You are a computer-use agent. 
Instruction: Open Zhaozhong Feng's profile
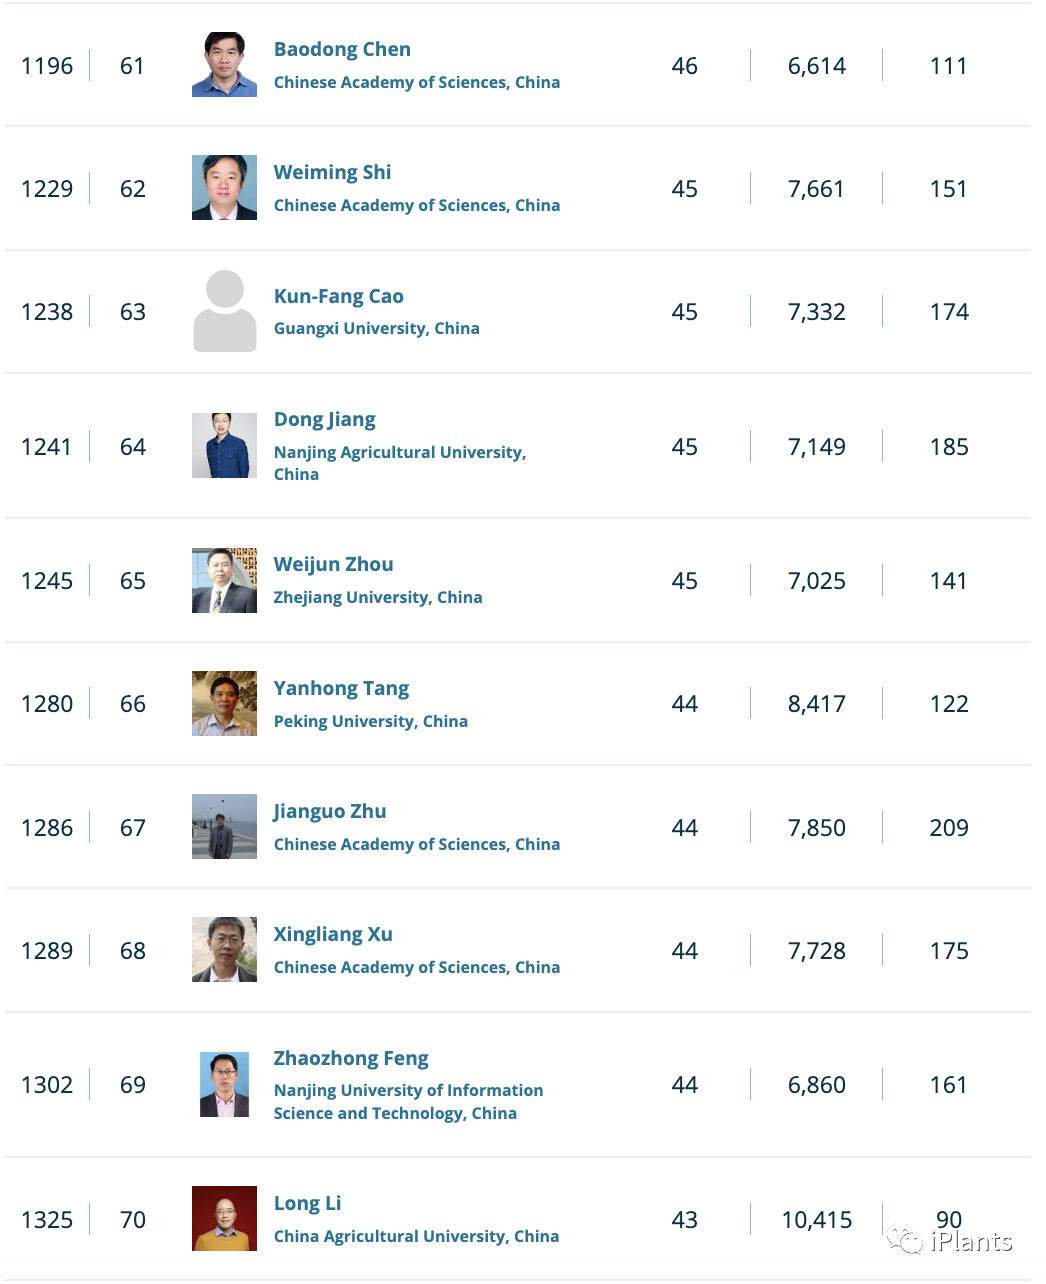[x=351, y=1058]
